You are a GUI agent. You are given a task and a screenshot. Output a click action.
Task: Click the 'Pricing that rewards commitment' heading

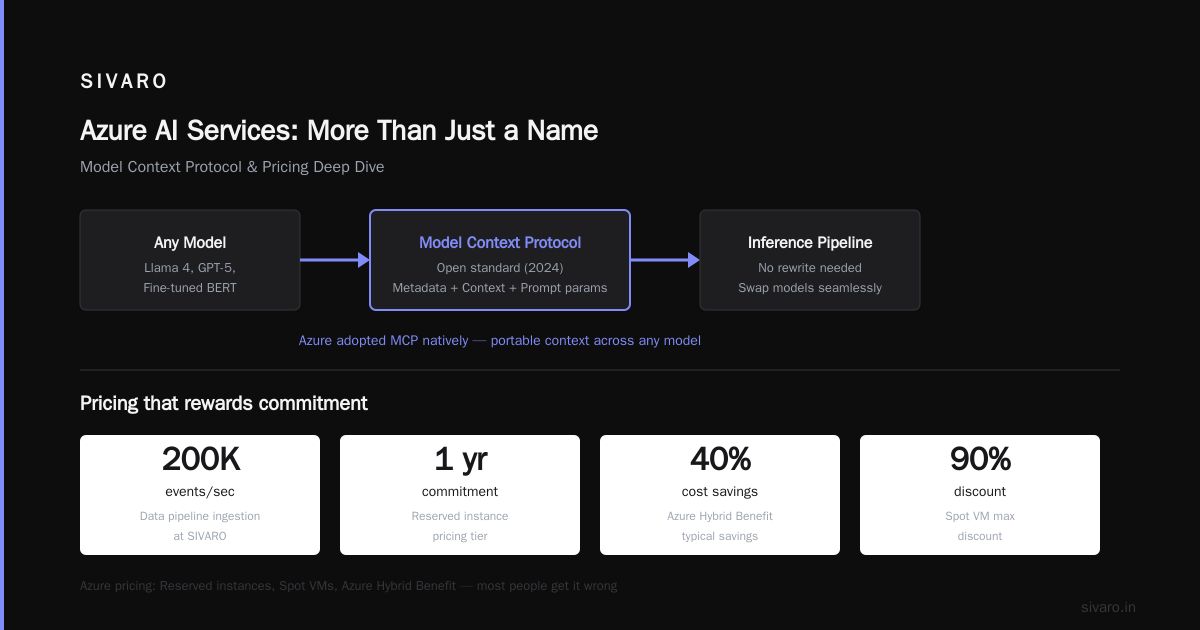coord(224,403)
